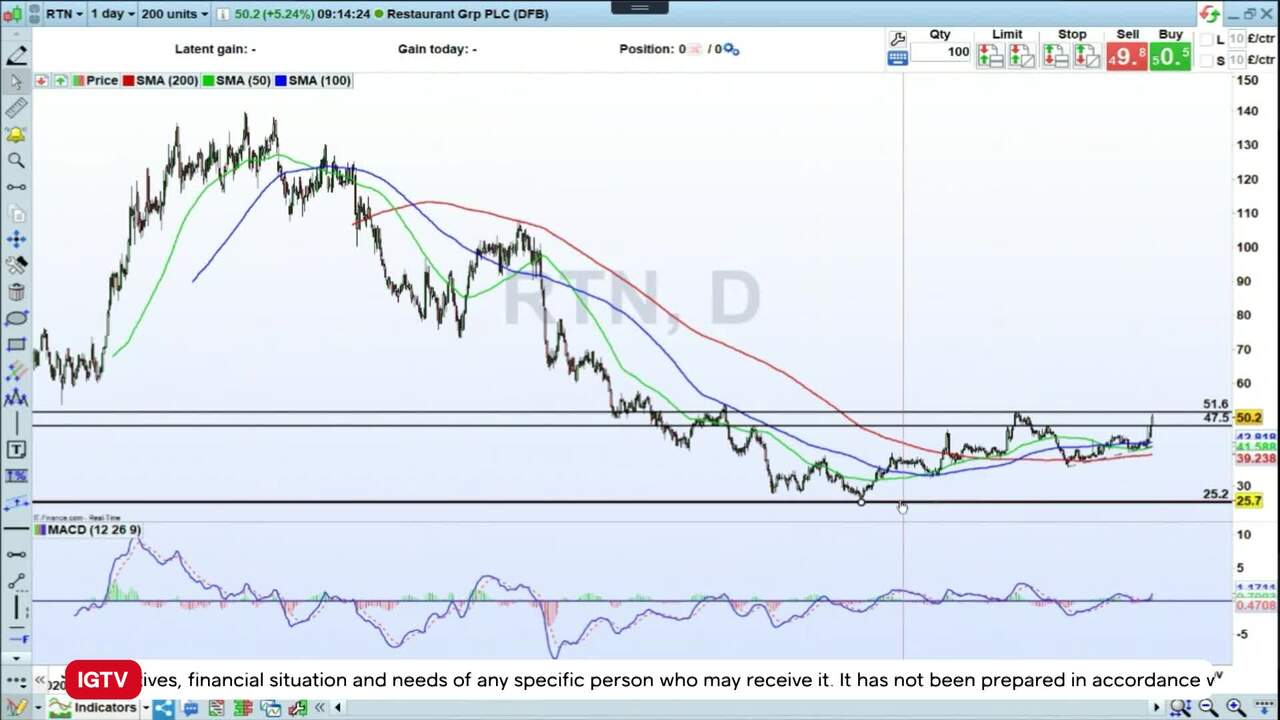The height and width of the screenshot is (720, 1280).
Task: Open the 1 day timeframe dropdown
Action: coord(111,14)
